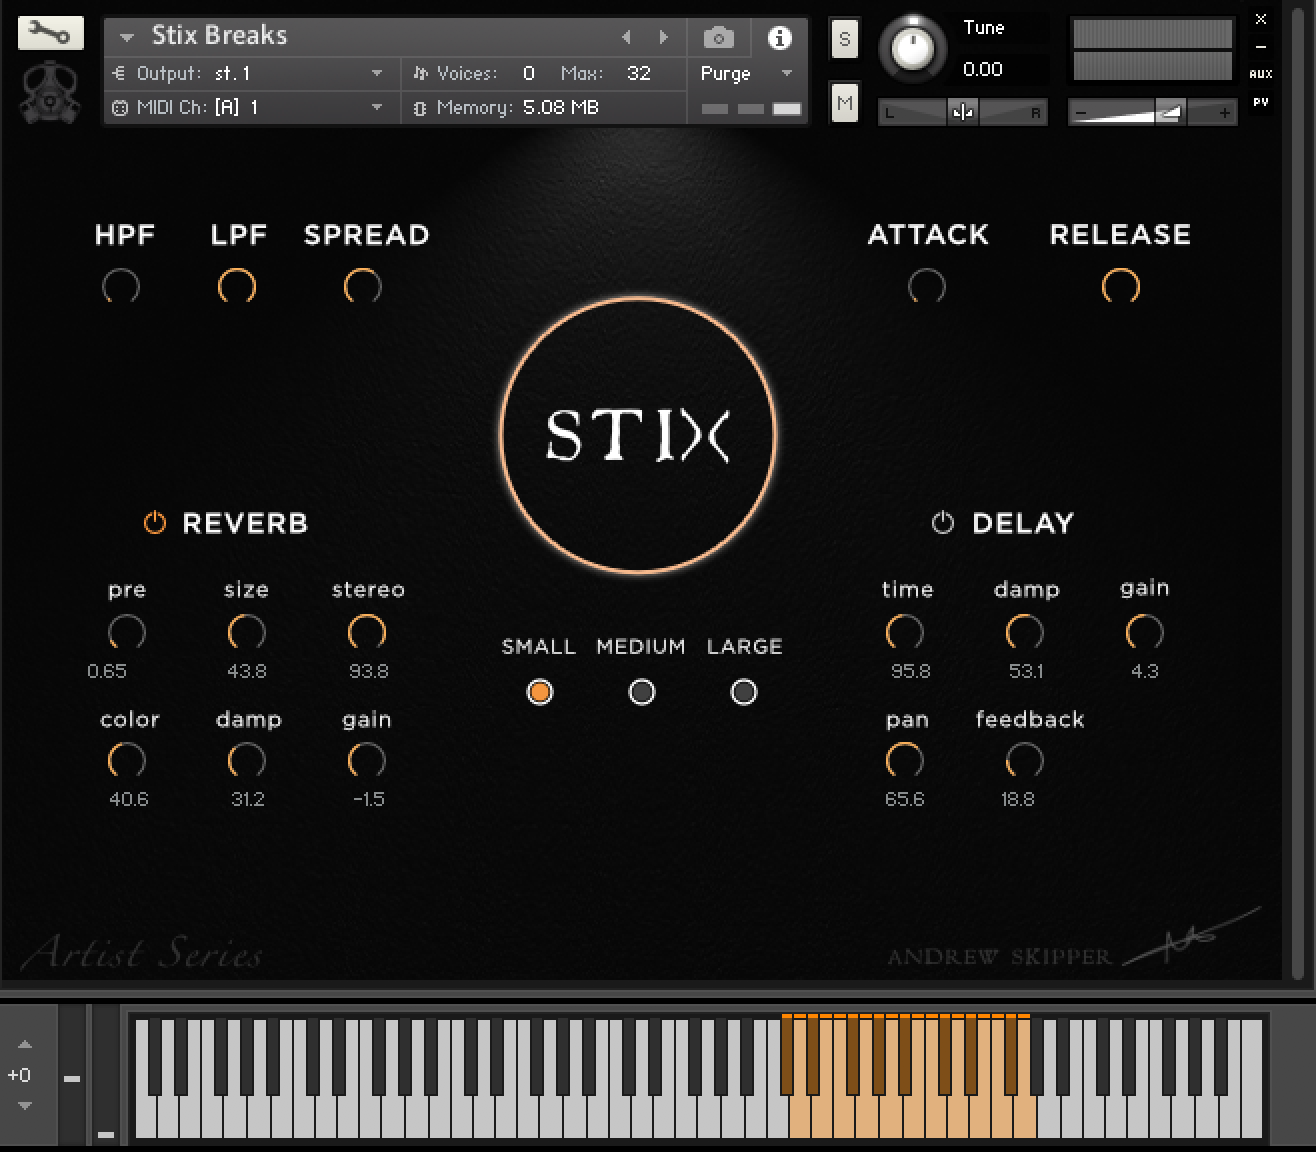1316x1152 pixels.
Task: Click the HPF knob
Action: tap(121, 287)
